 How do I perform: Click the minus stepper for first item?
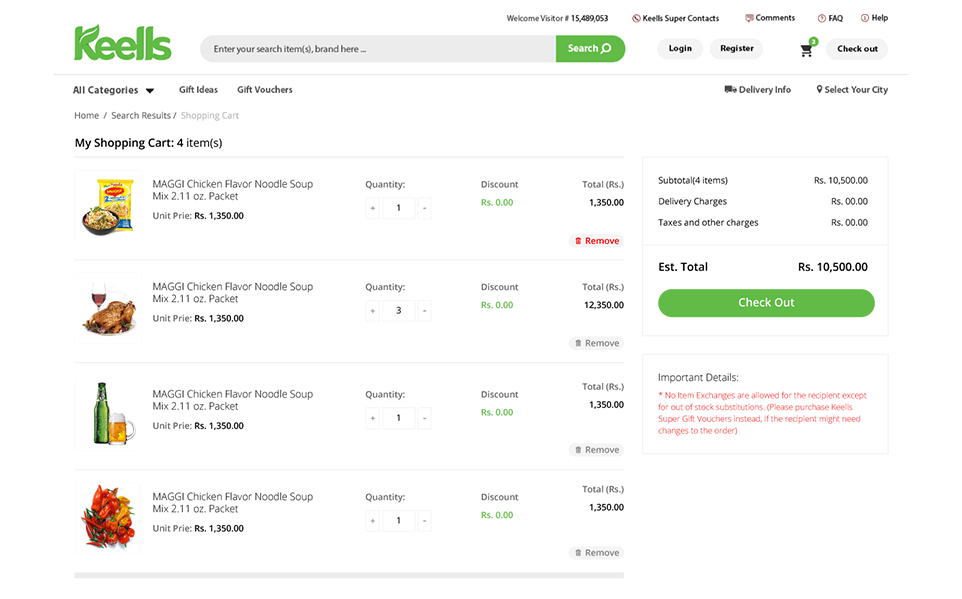tap(424, 208)
